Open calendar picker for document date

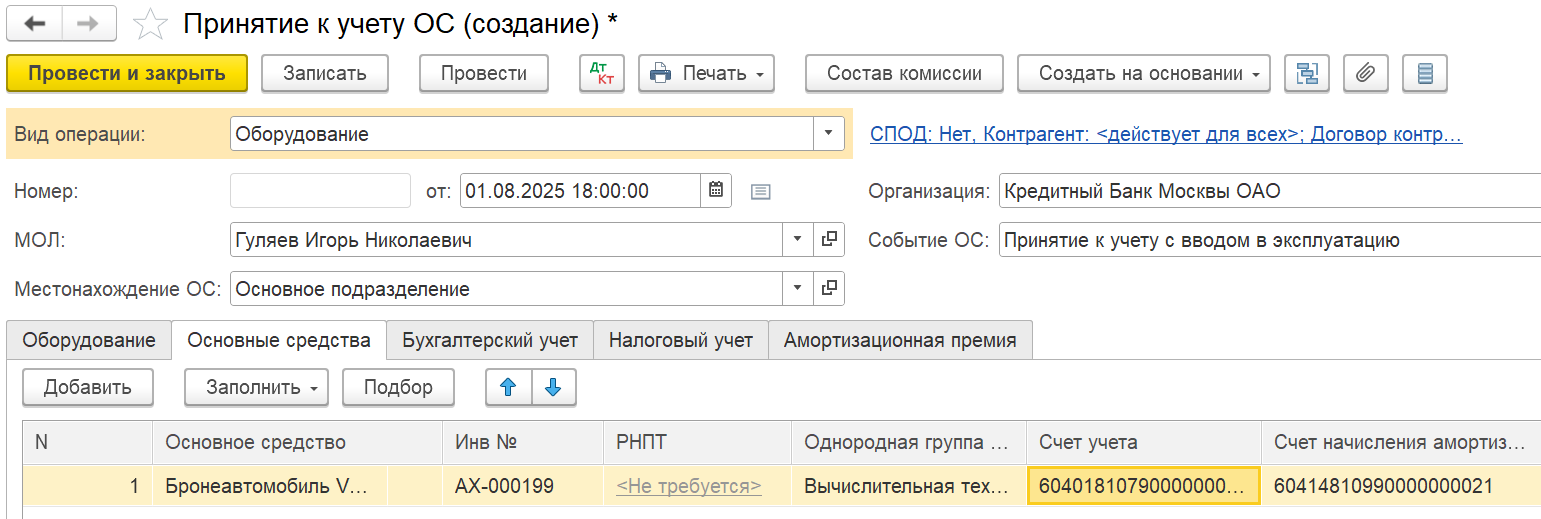coord(716,190)
